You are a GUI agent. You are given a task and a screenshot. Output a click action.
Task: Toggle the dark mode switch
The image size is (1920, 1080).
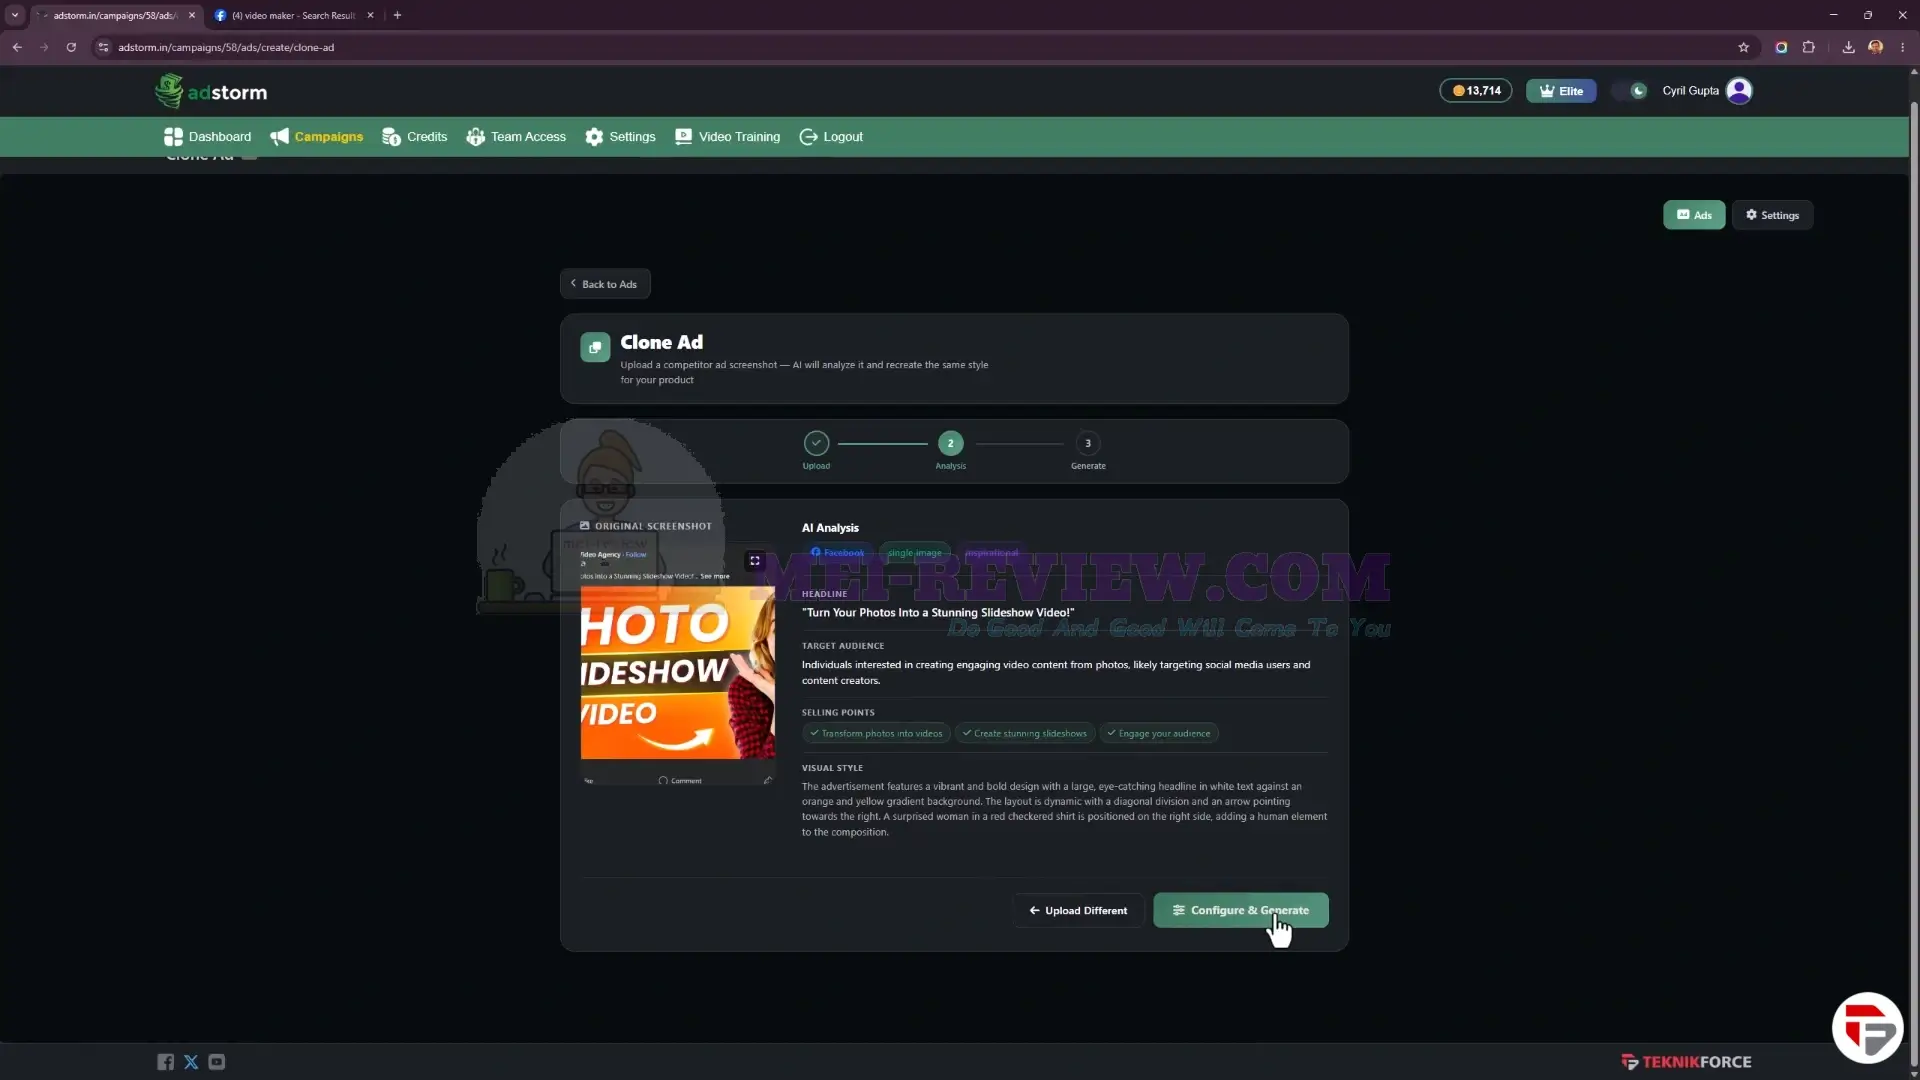coord(1630,91)
